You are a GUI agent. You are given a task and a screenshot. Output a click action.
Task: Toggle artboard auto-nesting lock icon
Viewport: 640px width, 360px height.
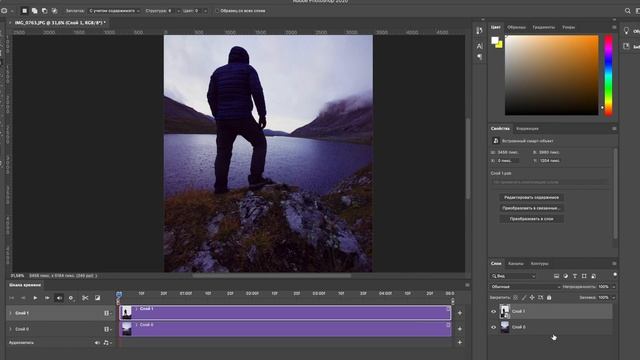[540, 298]
